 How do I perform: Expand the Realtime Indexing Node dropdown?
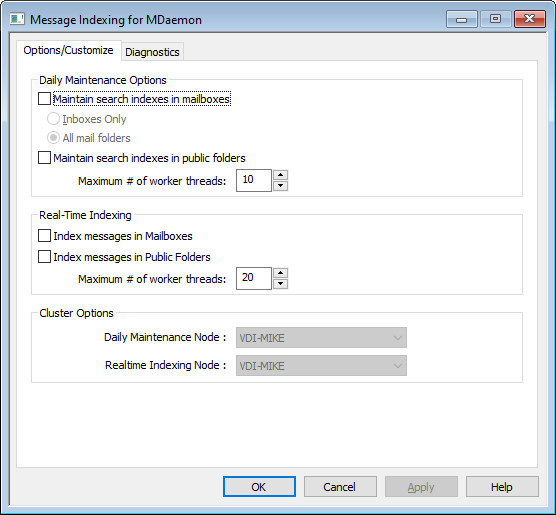point(321,366)
